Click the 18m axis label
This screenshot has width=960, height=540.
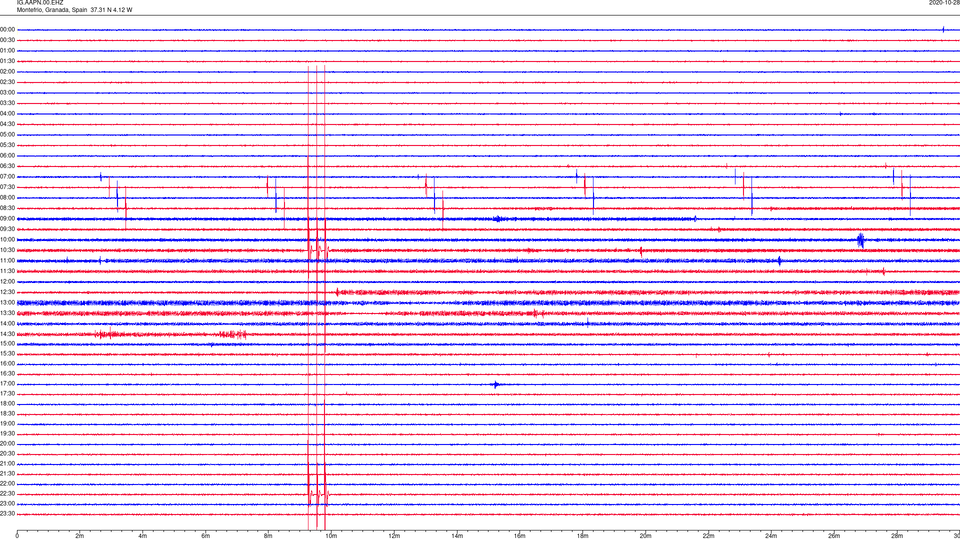(x=582, y=536)
